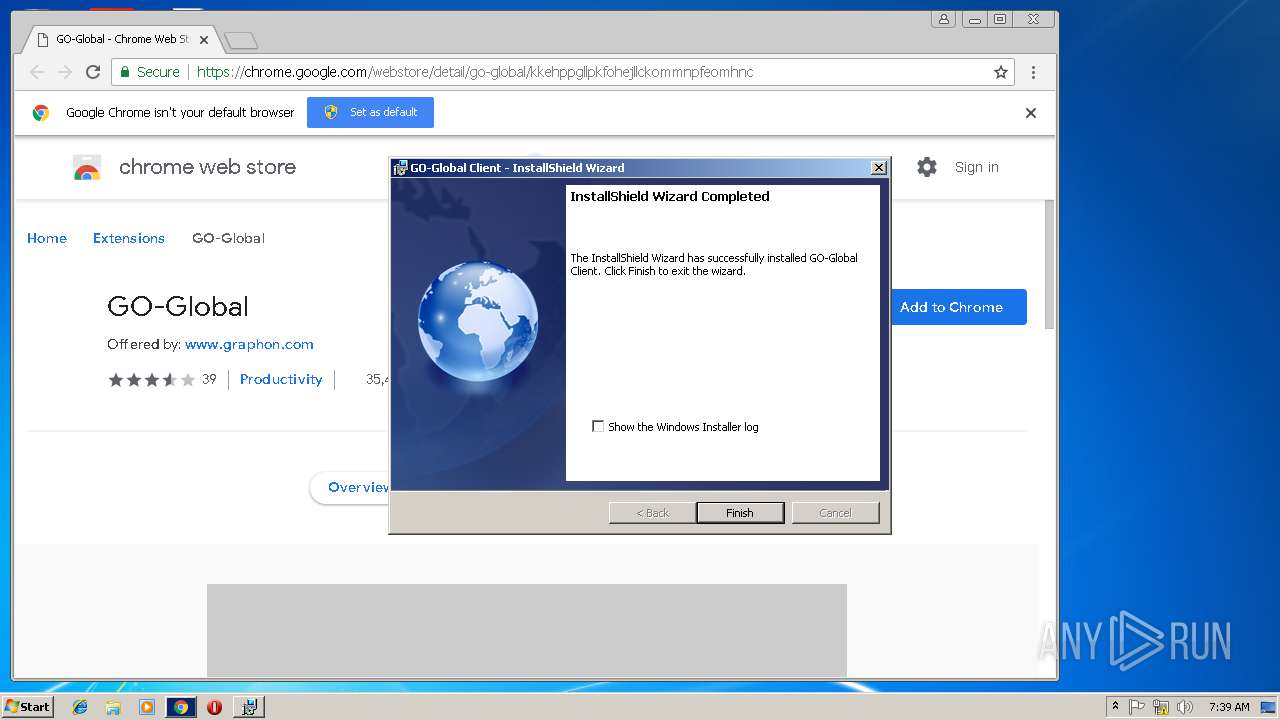Open www.graphon.com publisher link

(x=249, y=344)
